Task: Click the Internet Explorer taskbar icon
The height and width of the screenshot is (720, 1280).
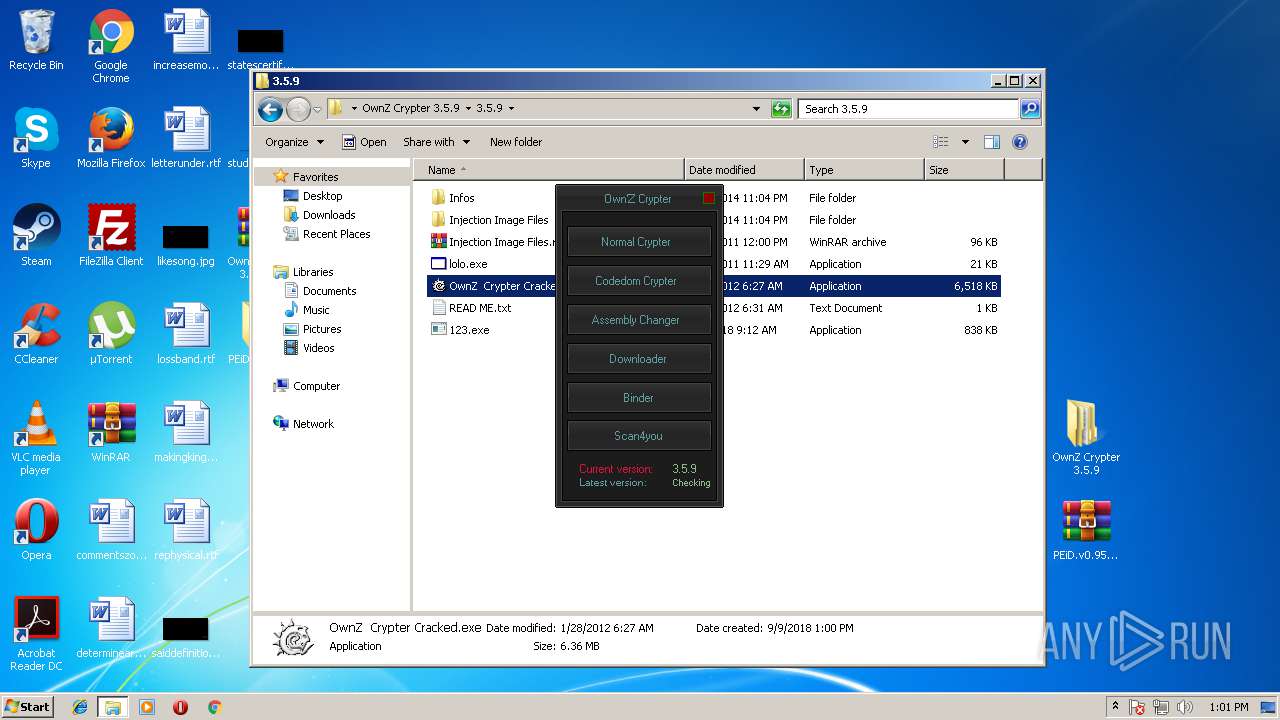Action: click(x=80, y=706)
